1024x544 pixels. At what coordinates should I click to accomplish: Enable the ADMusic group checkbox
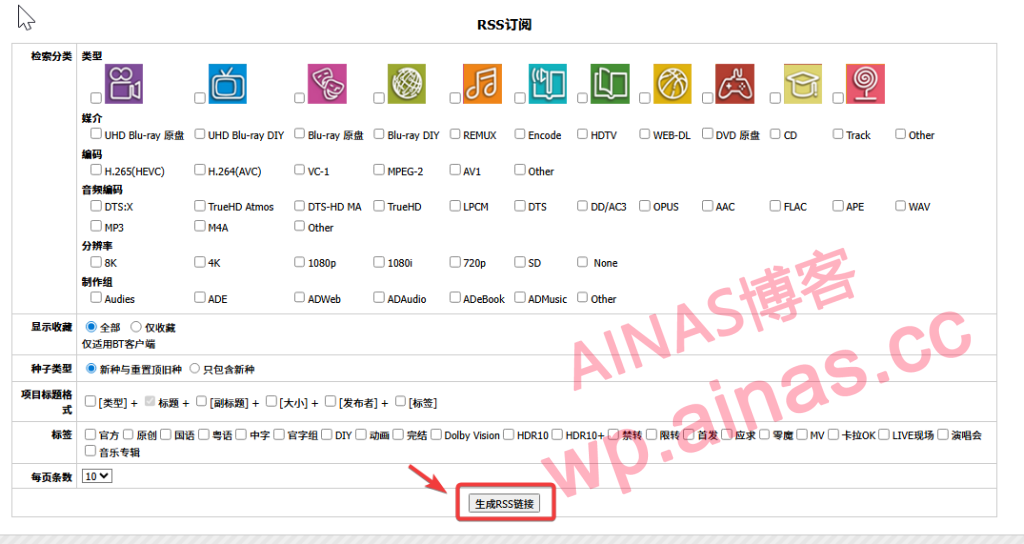(520, 298)
